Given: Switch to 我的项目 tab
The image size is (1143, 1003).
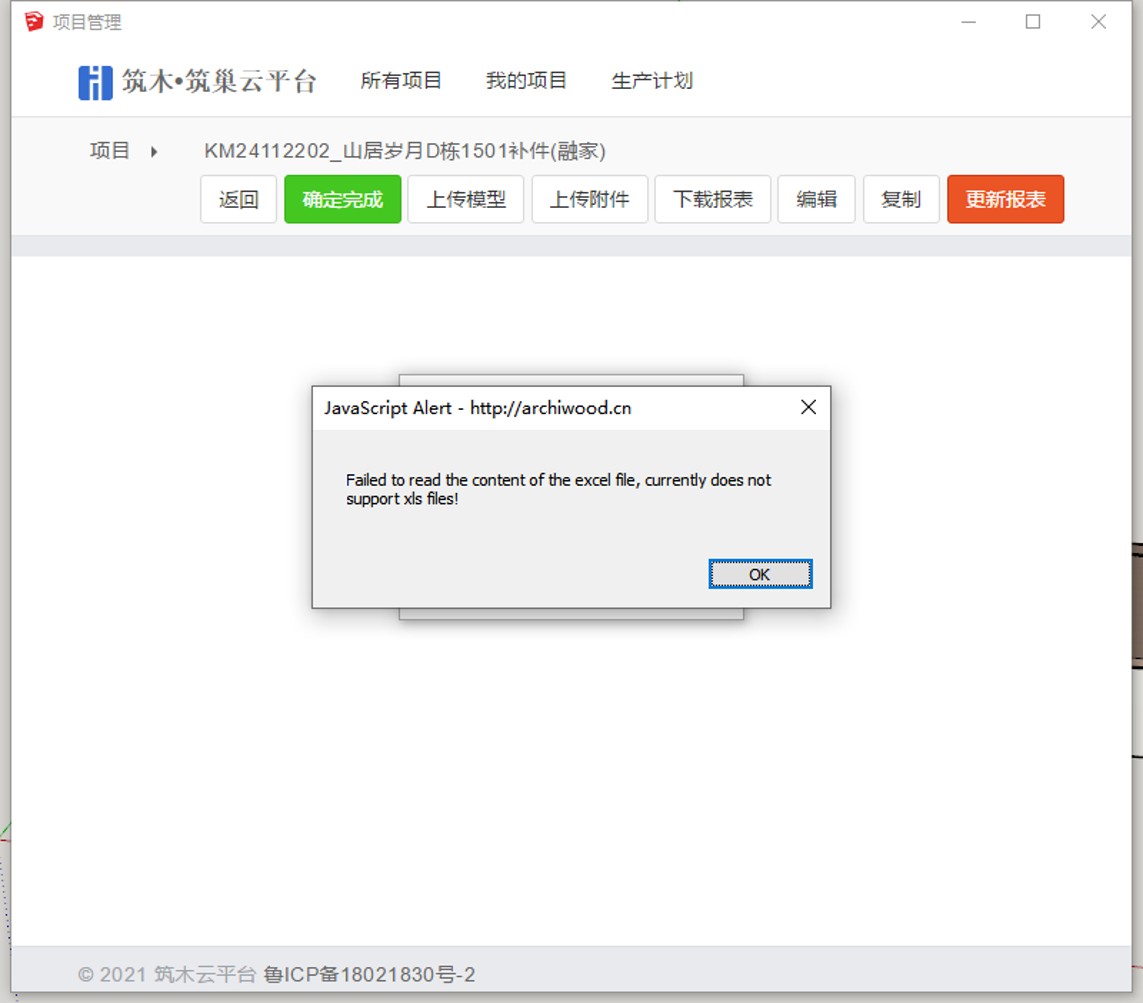Looking at the screenshot, I should coord(527,81).
